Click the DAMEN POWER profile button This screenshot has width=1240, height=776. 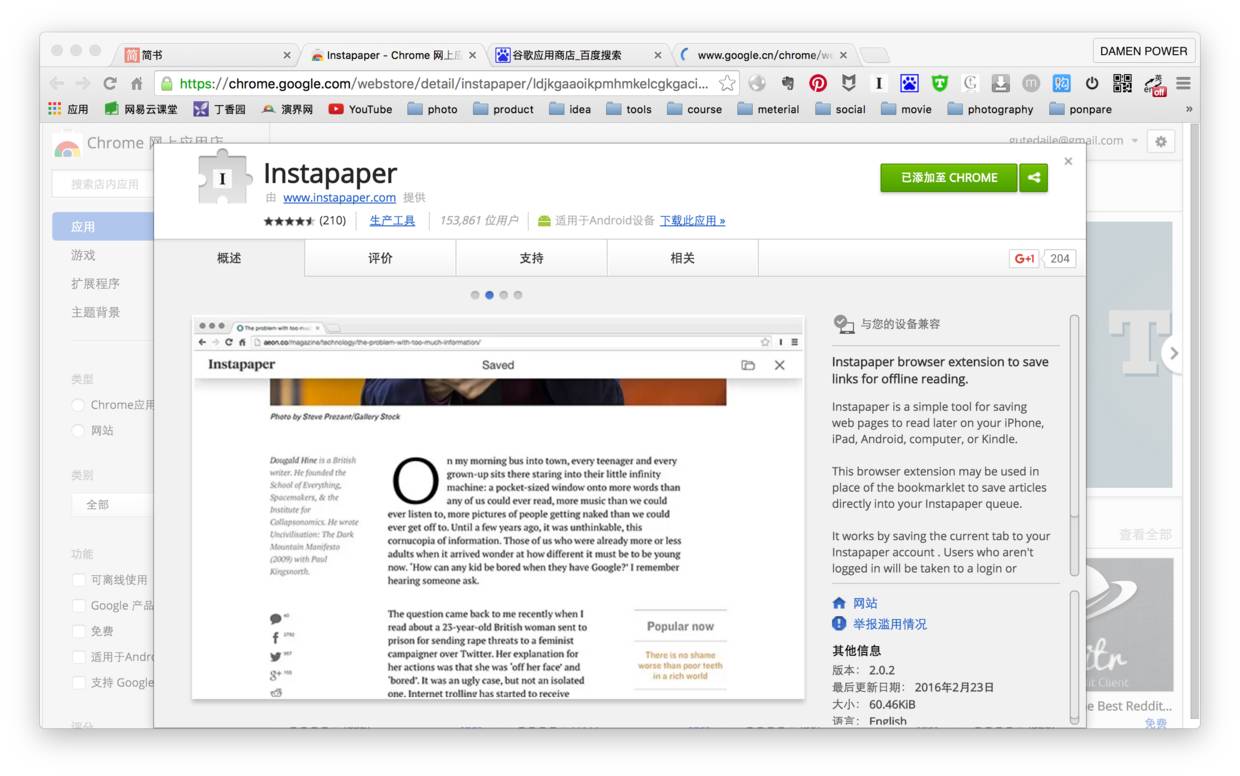pyautogui.click(x=1144, y=51)
